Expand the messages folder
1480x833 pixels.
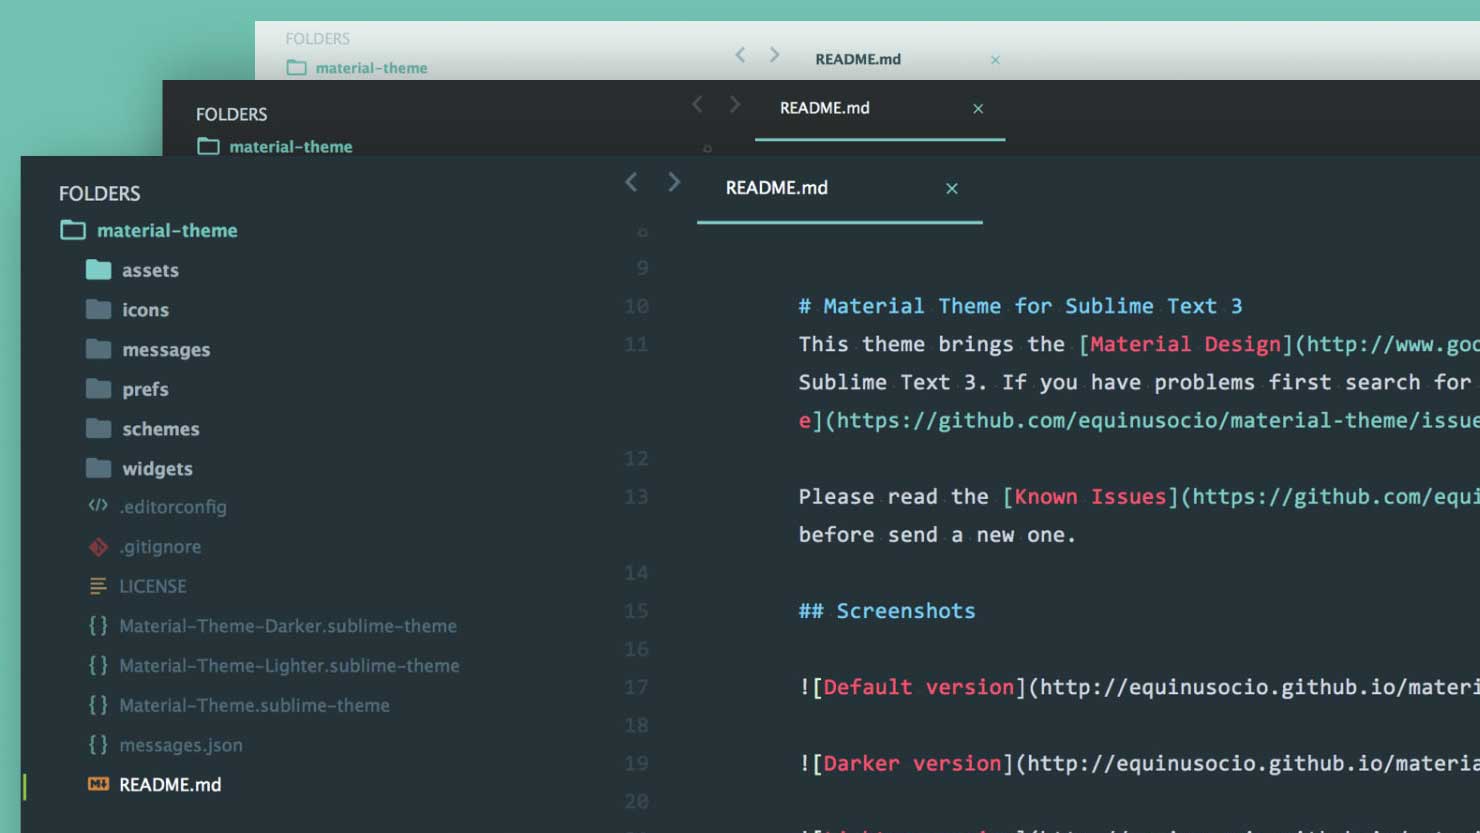(166, 350)
